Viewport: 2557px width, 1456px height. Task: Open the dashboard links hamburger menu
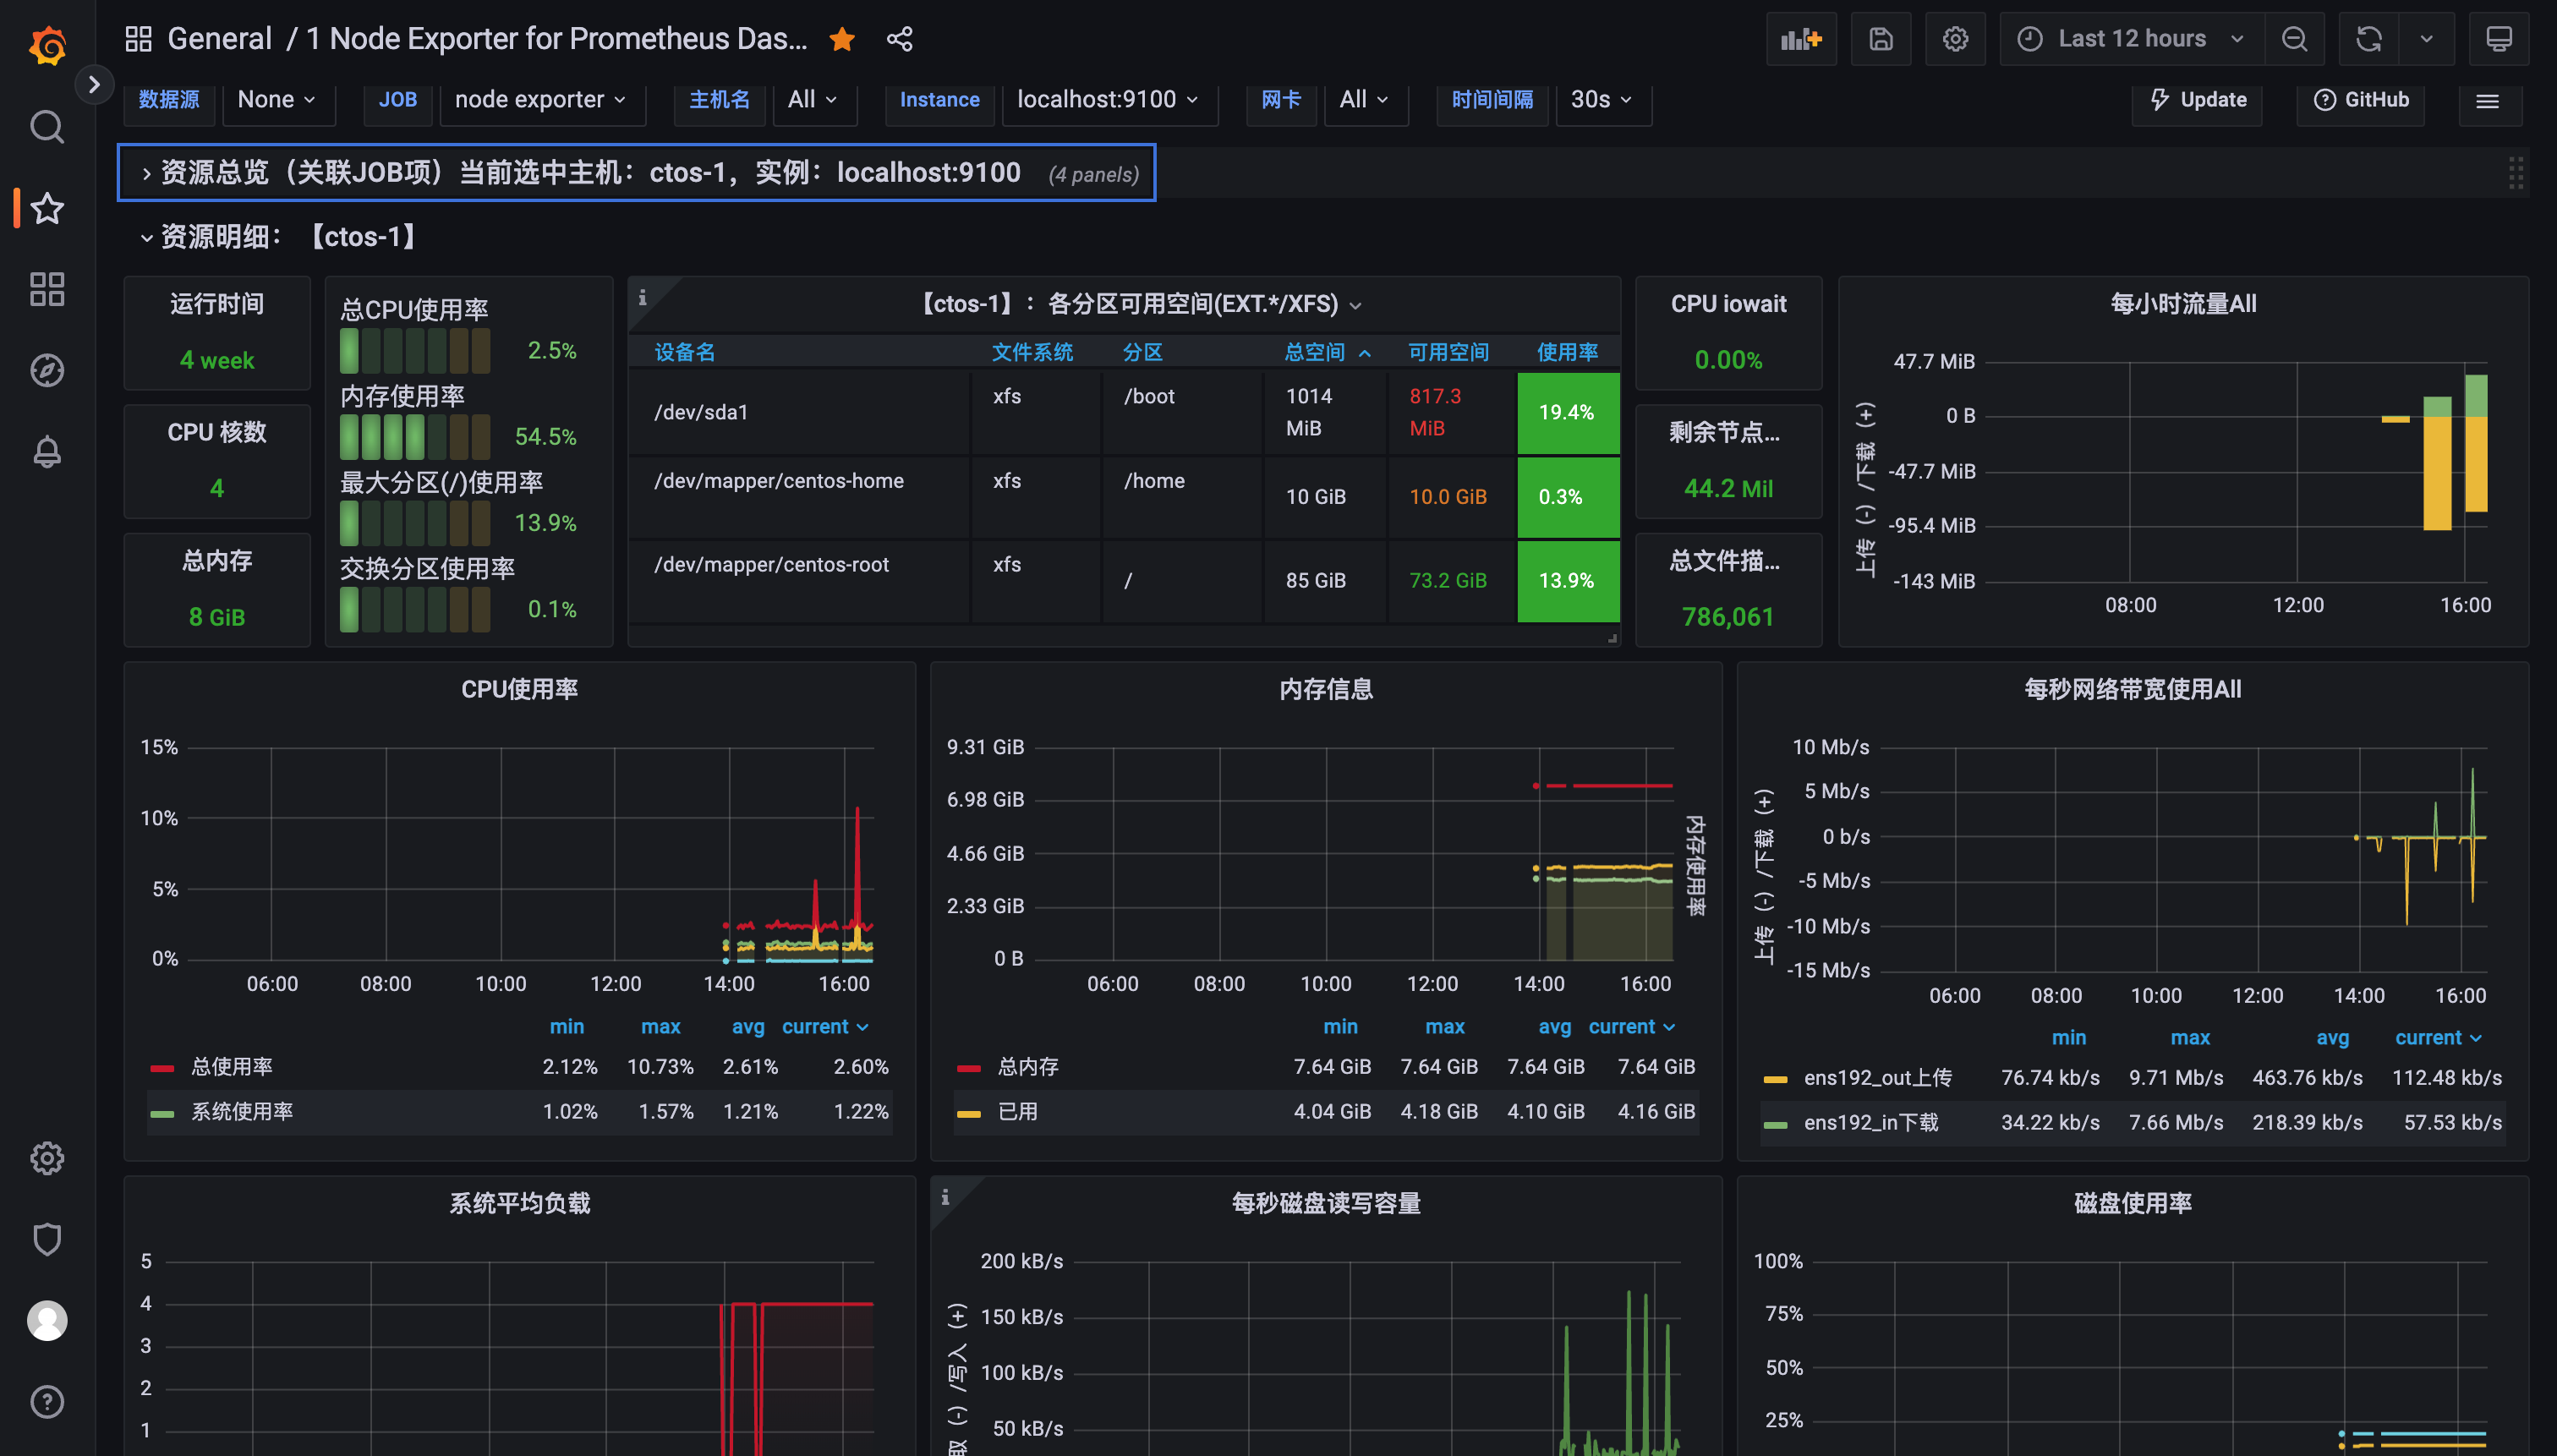point(2487,100)
